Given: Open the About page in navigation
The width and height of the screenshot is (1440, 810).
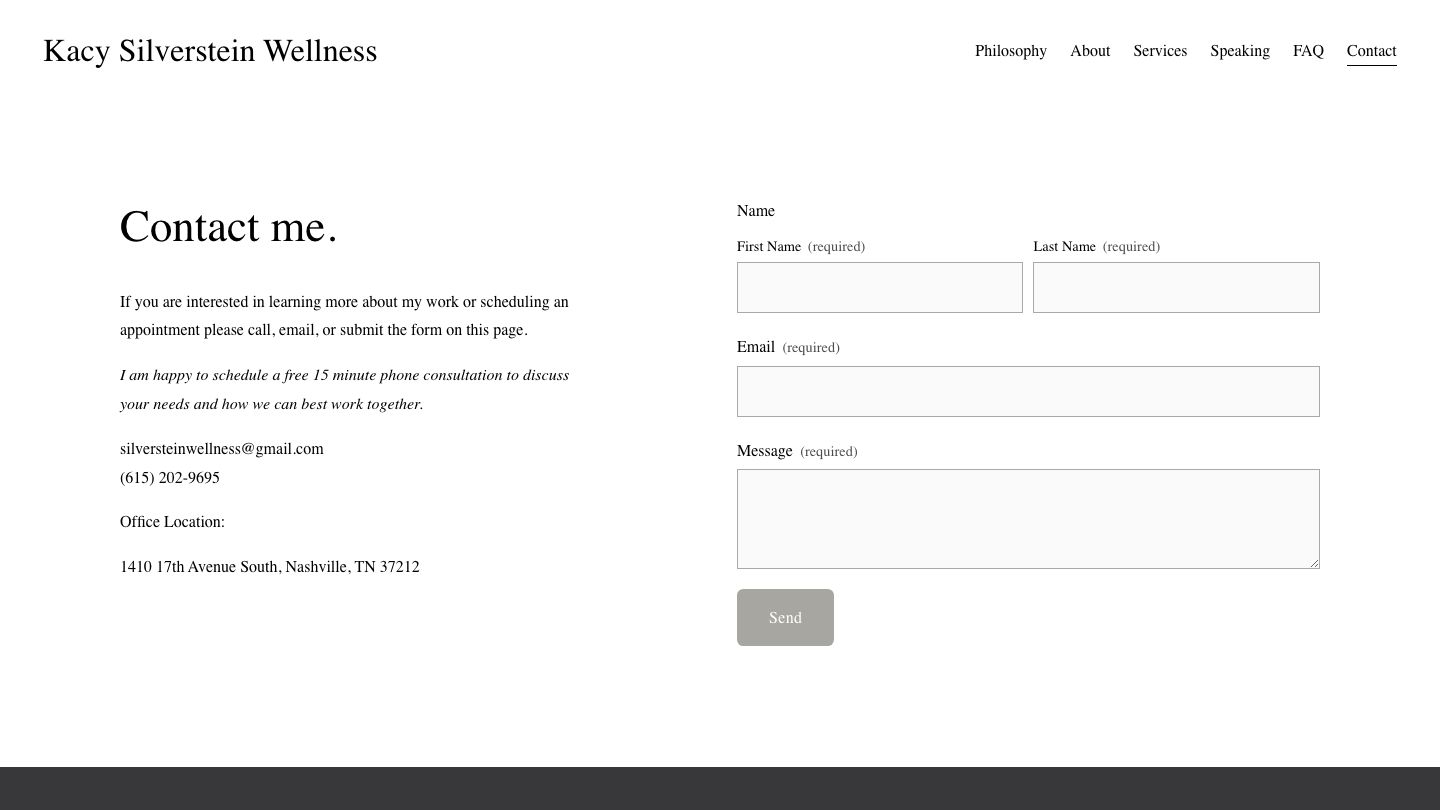Looking at the screenshot, I should click(1089, 51).
